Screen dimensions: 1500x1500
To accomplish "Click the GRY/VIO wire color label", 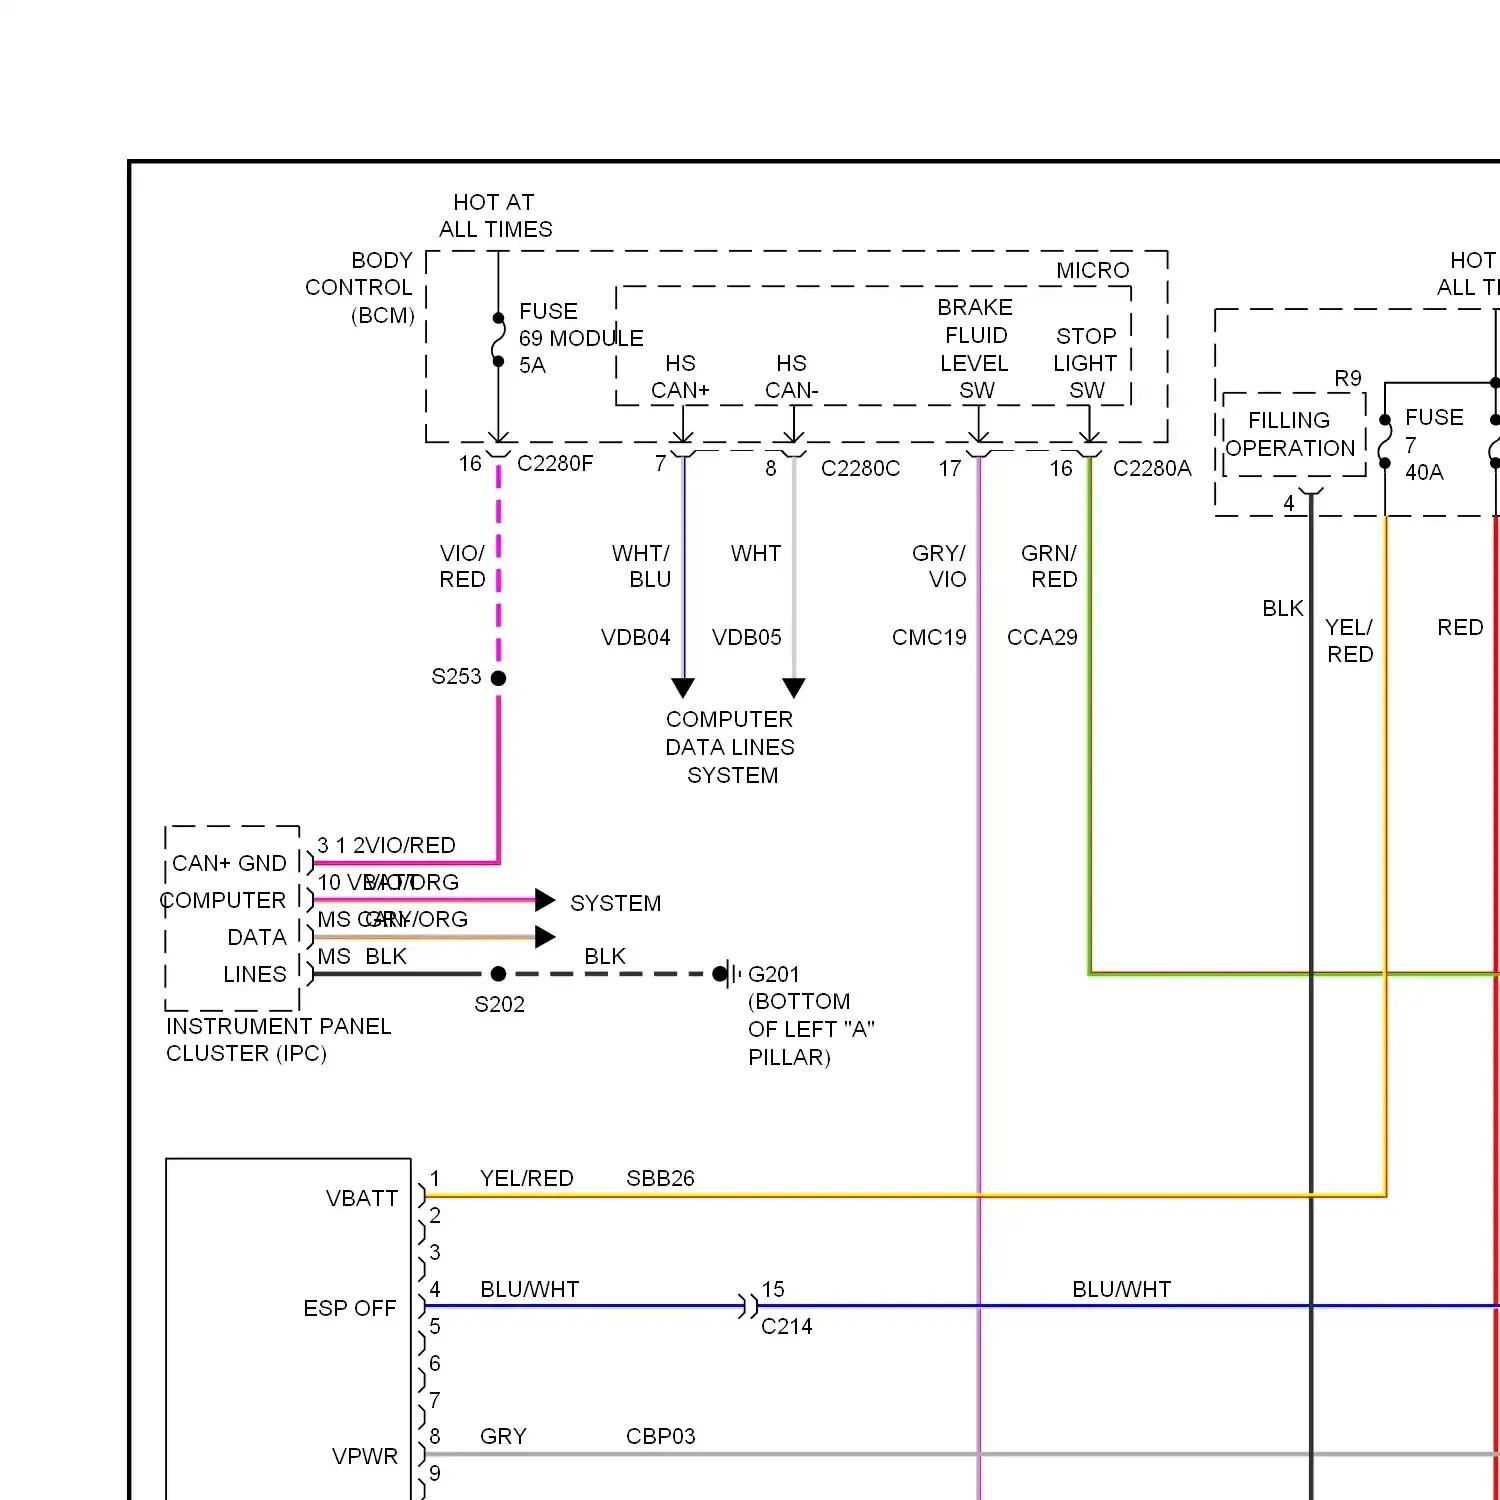I will click(x=939, y=566).
